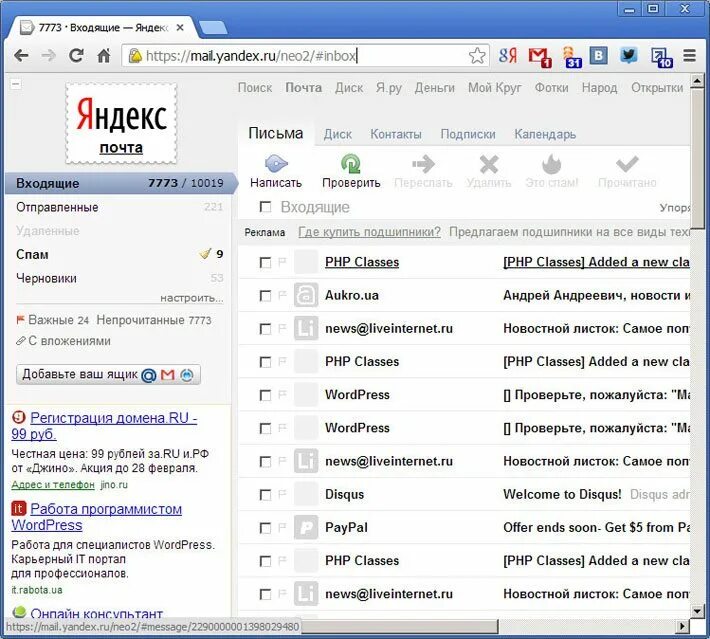Filter by Важные 24 messages
This screenshot has width=710, height=639.
pyautogui.click(x=53, y=320)
